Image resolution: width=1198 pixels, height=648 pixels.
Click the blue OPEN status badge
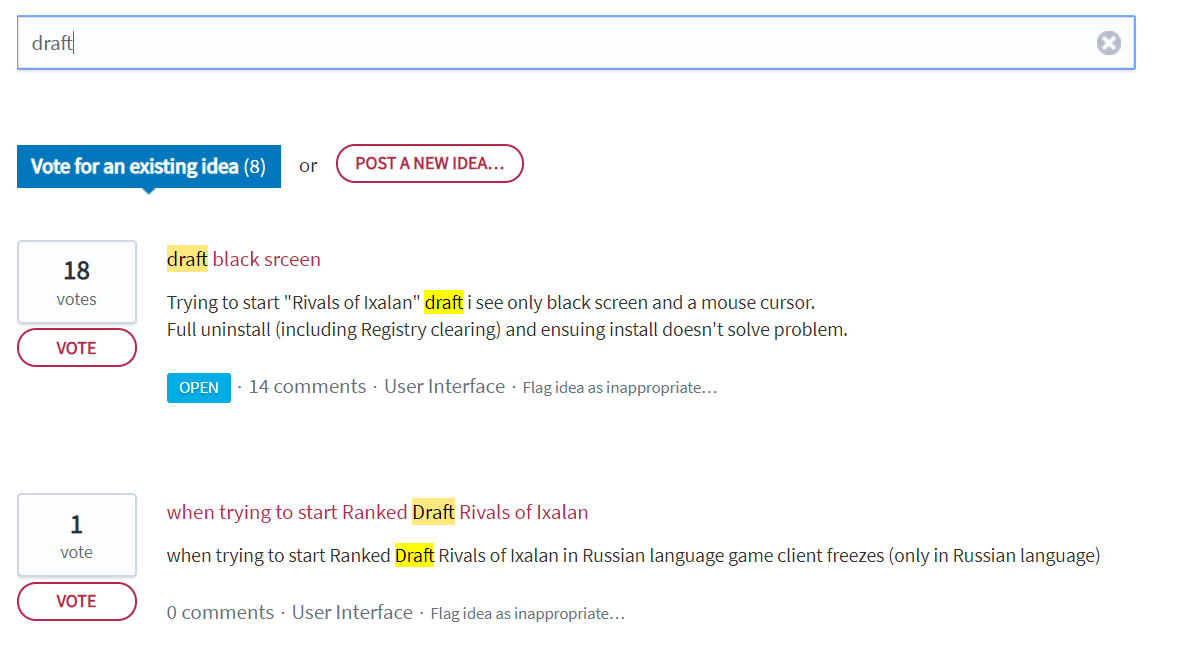(x=198, y=388)
